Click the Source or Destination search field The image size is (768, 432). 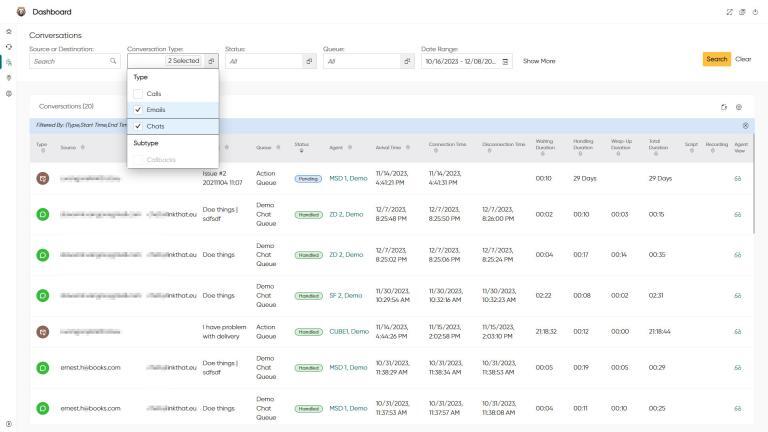70,61
